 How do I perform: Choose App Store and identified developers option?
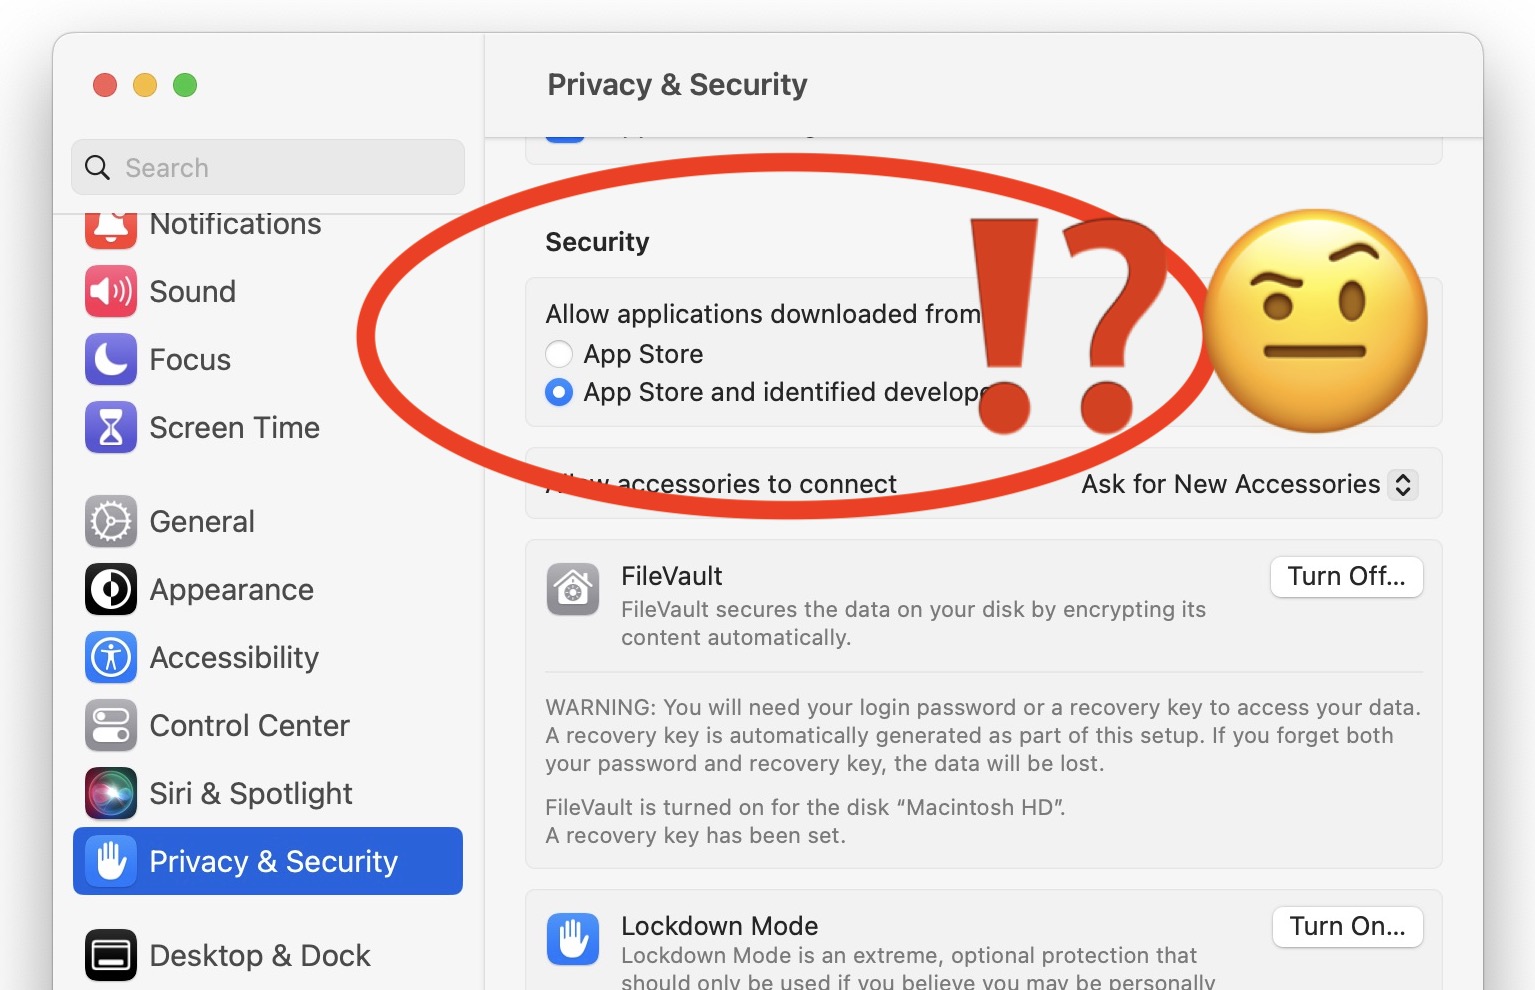click(x=559, y=392)
